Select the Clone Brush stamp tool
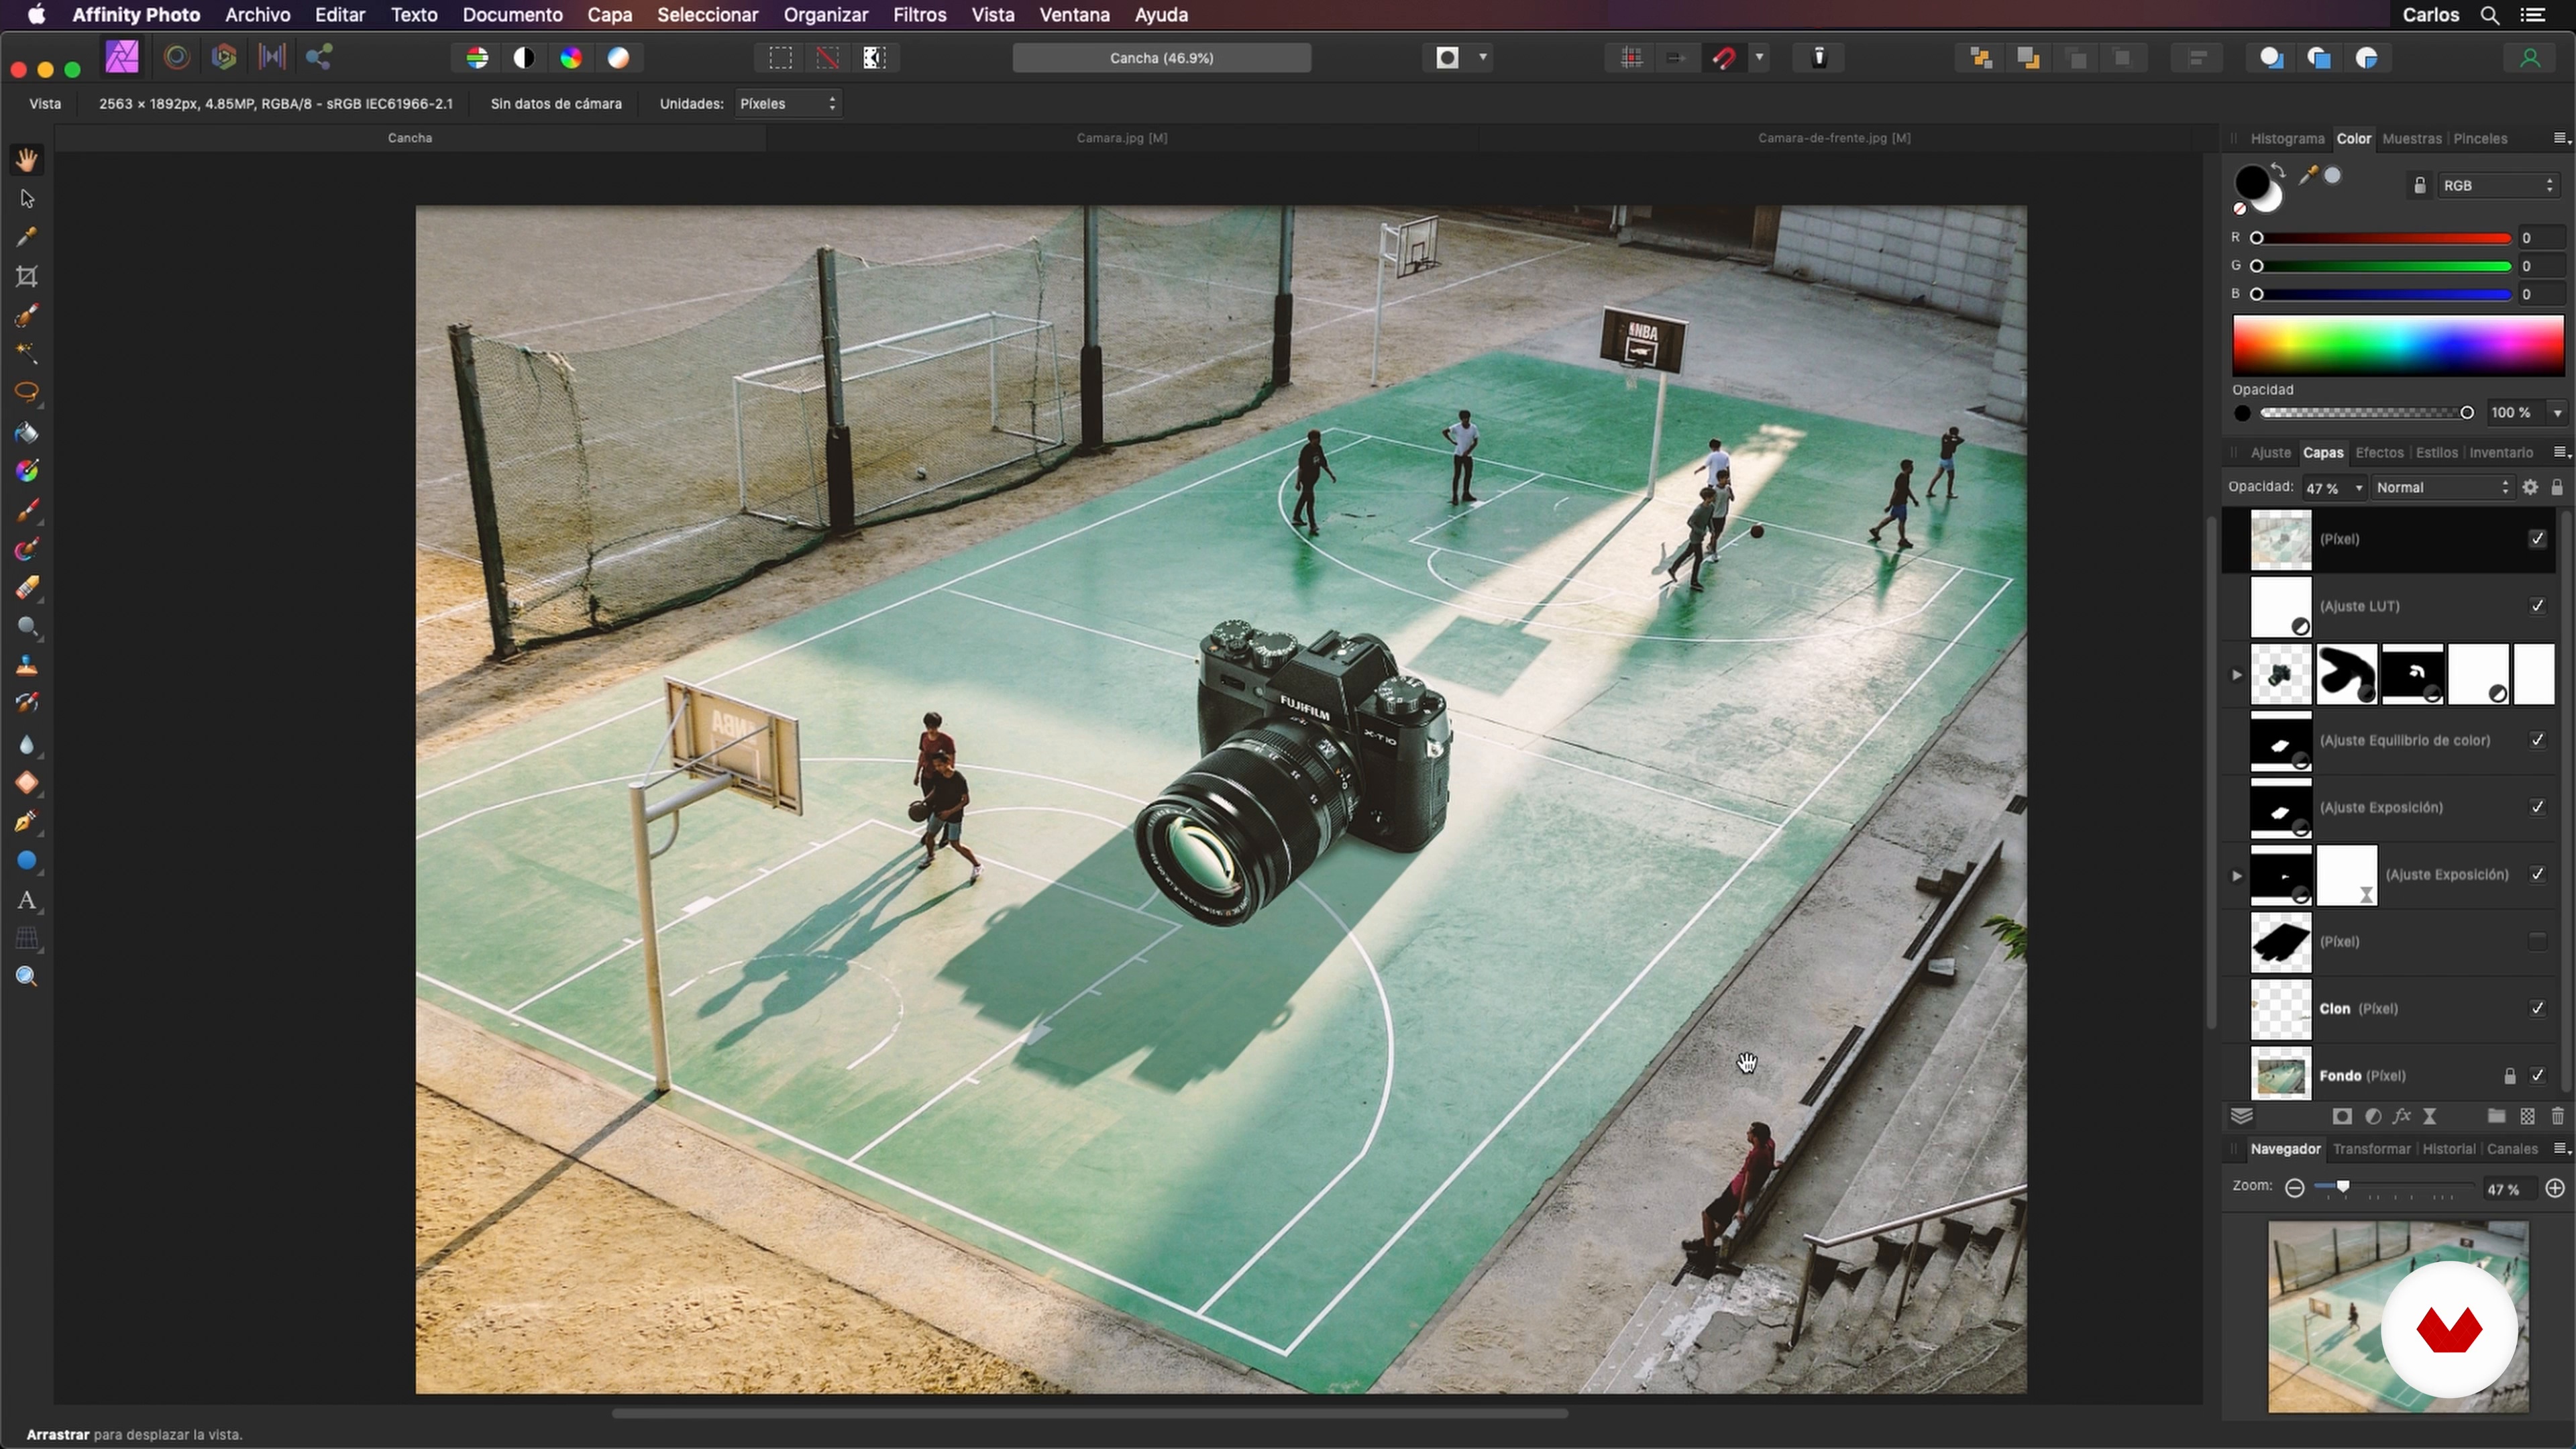Screen dimensions: 2576x1449 click(27, 666)
